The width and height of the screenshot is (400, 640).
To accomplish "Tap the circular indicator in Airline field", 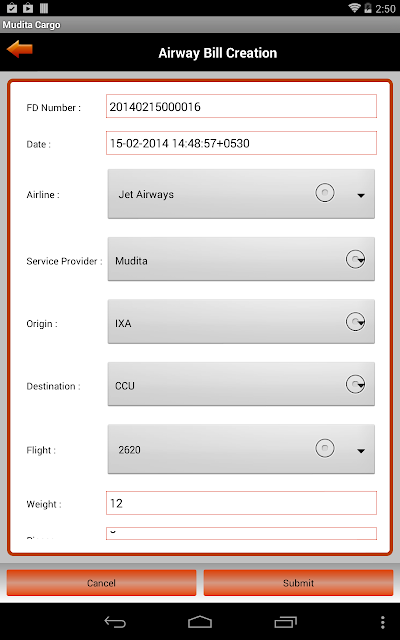I will (325, 193).
